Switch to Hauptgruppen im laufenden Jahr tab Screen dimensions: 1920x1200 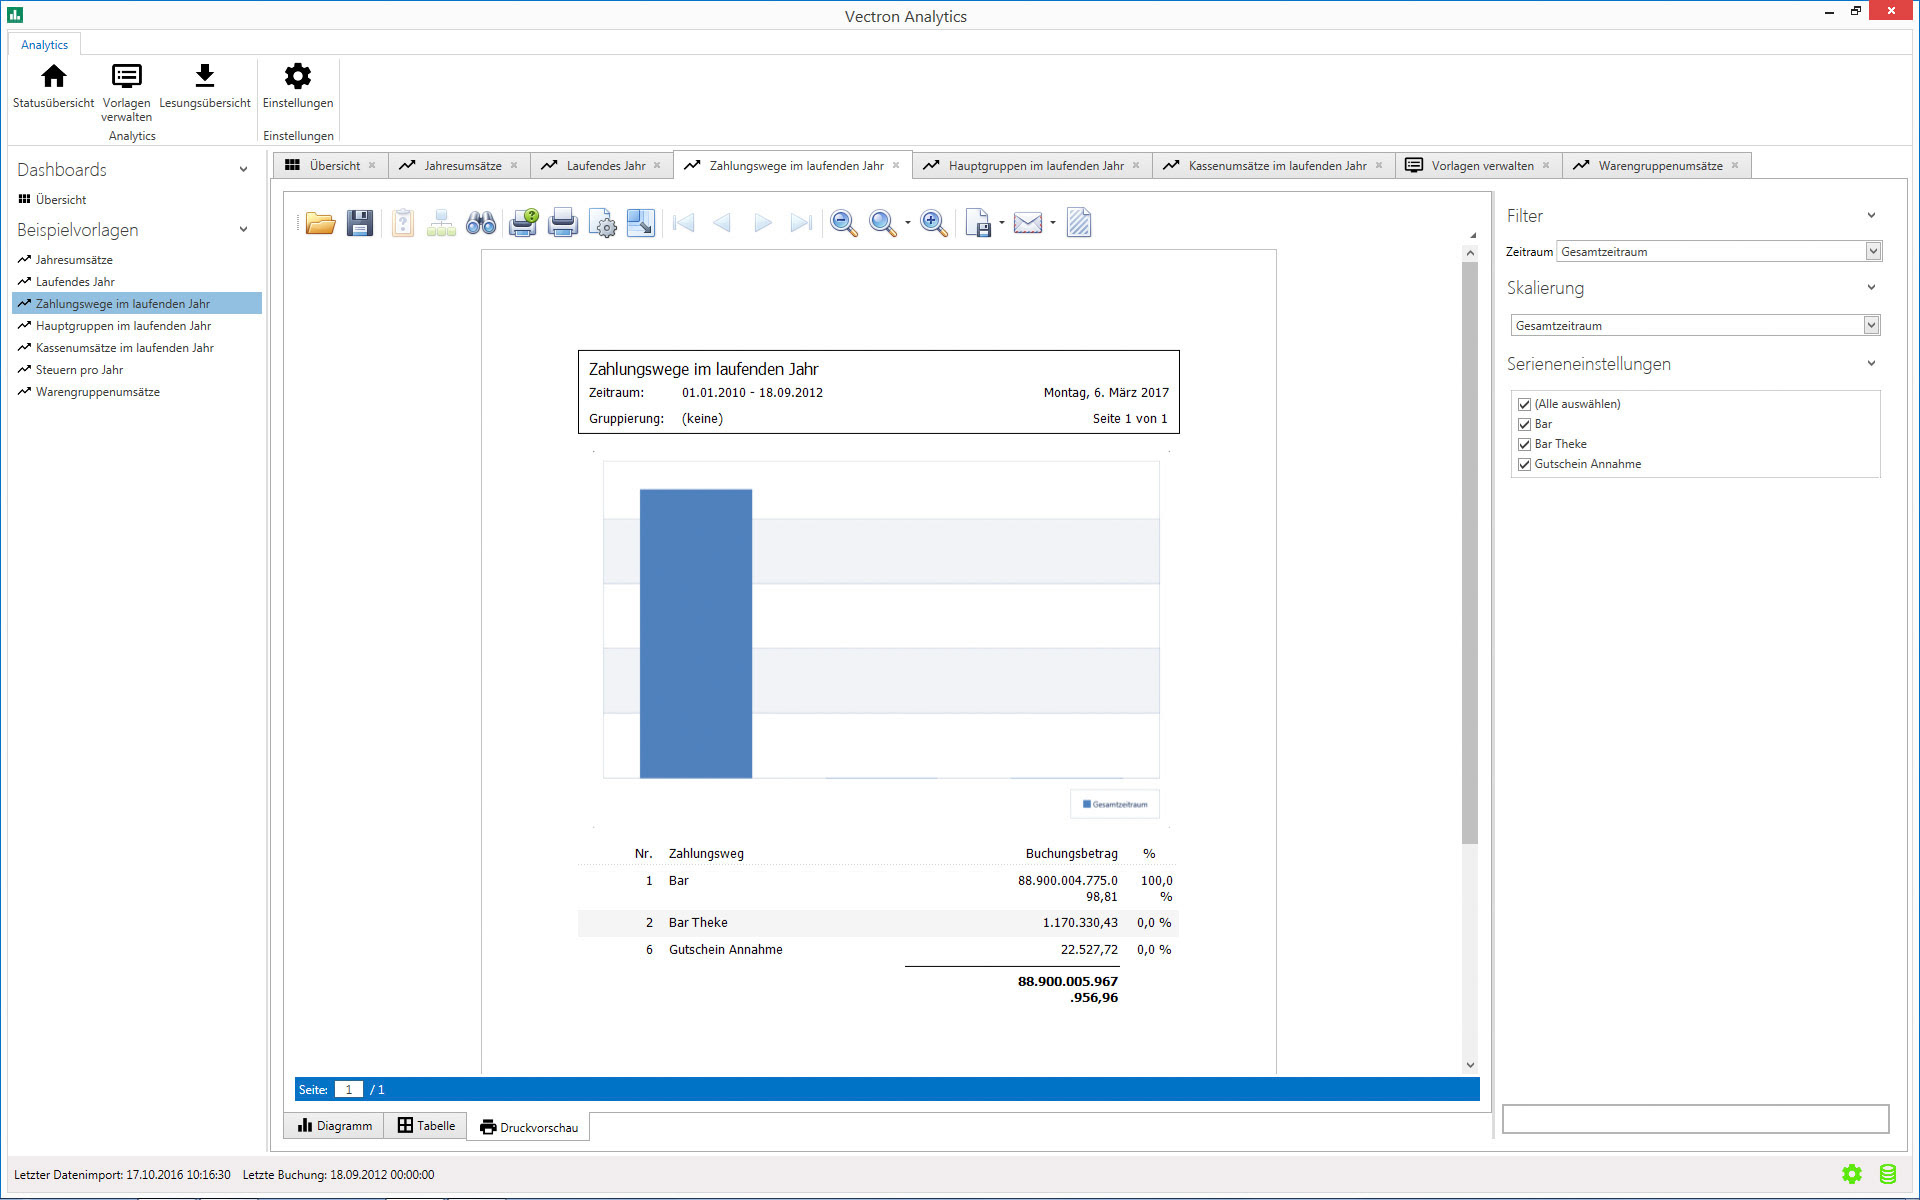coord(1035,166)
